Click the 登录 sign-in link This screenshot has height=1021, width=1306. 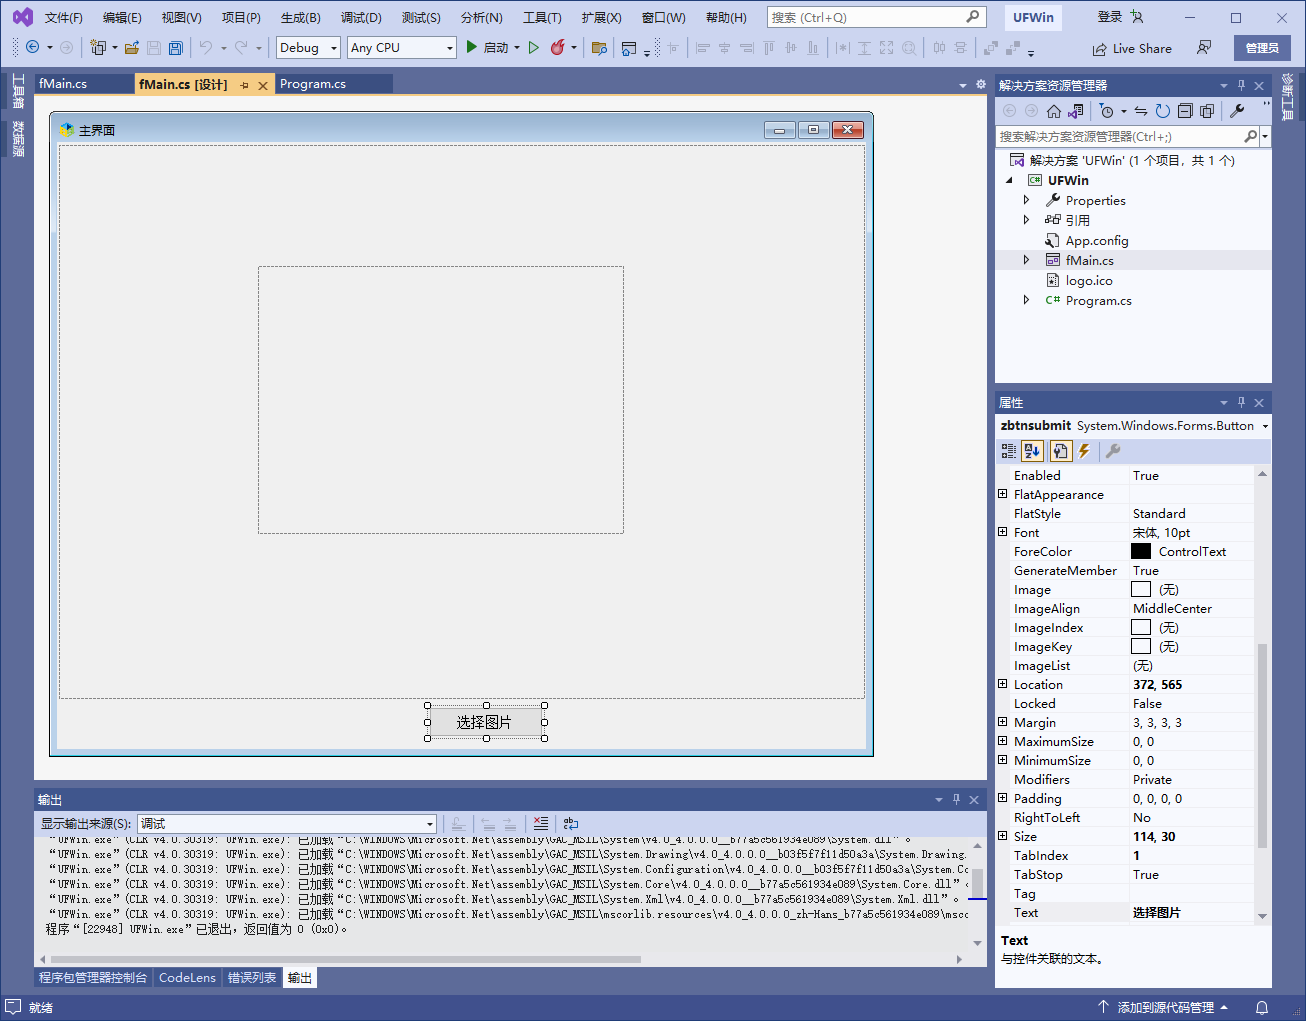click(1110, 17)
